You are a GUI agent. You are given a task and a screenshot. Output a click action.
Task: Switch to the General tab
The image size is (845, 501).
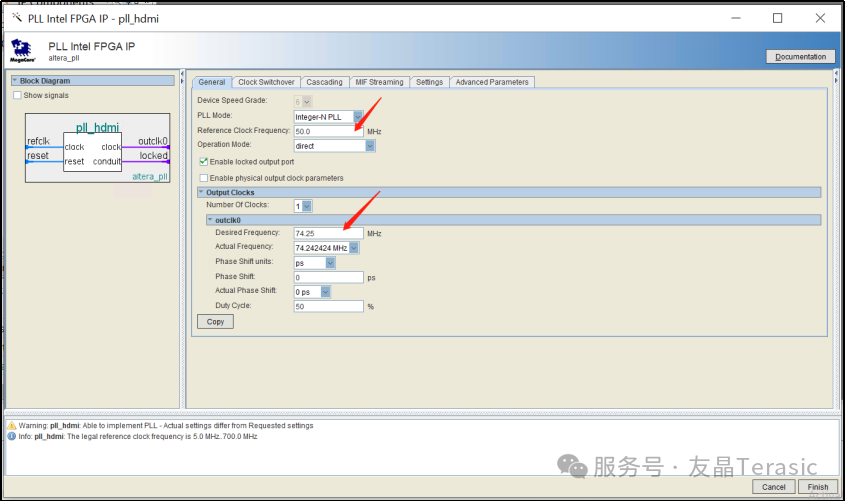pyautogui.click(x=212, y=82)
